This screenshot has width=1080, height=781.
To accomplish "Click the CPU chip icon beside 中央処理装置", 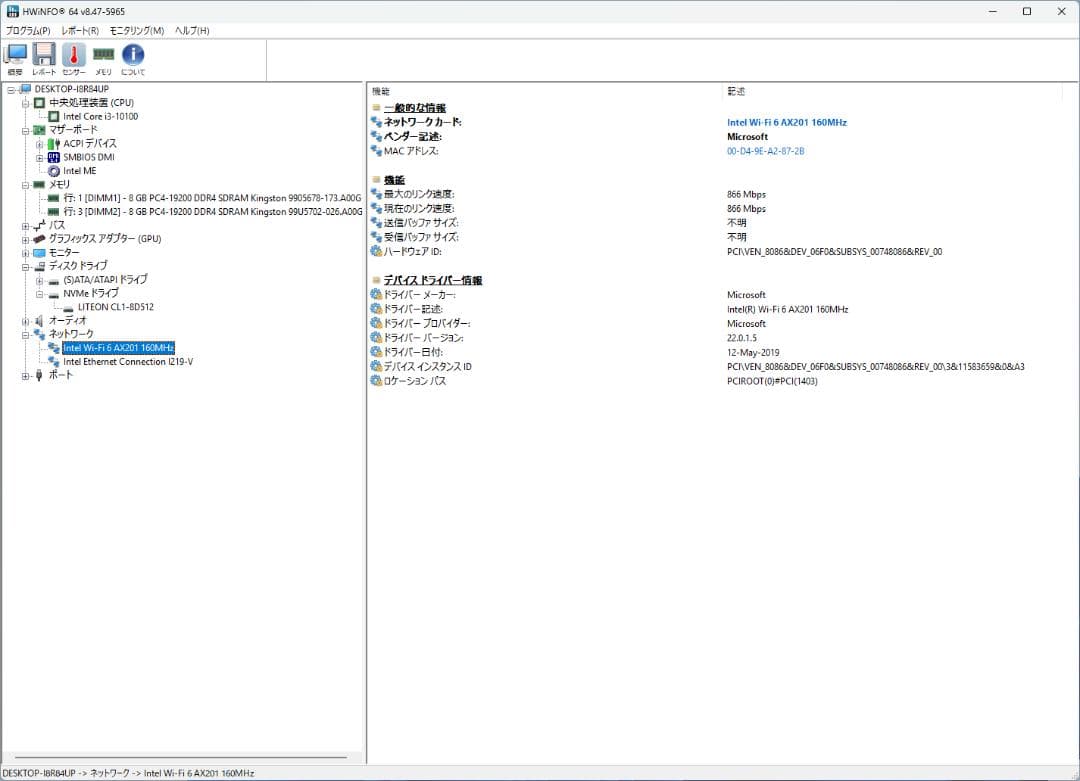I will [39, 103].
